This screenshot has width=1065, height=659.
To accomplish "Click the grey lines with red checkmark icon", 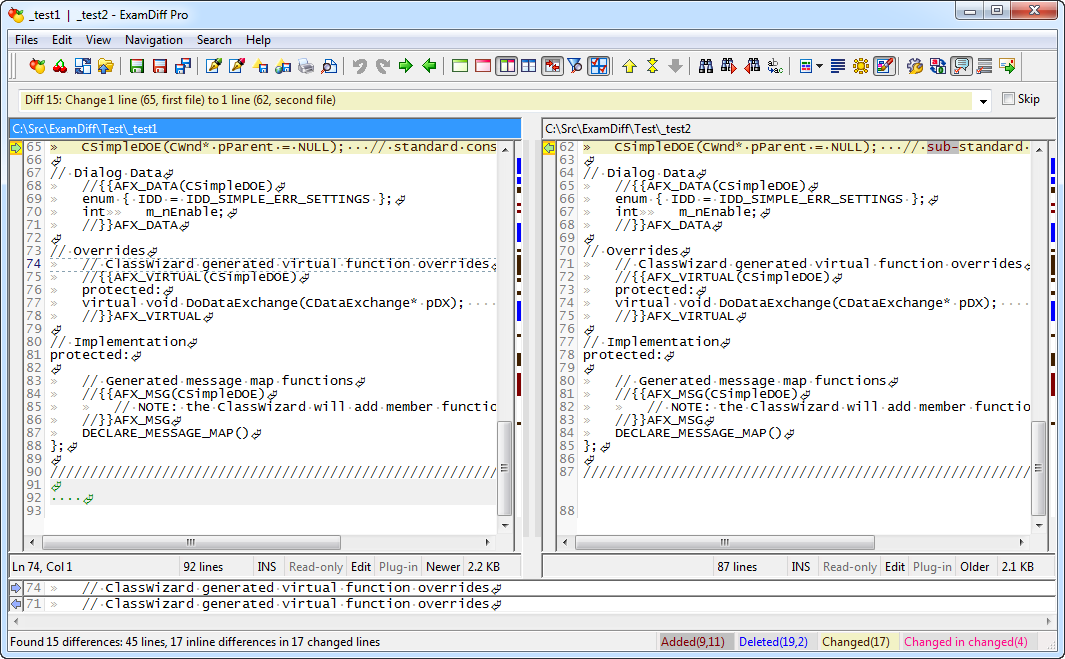I will click(984, 66).
